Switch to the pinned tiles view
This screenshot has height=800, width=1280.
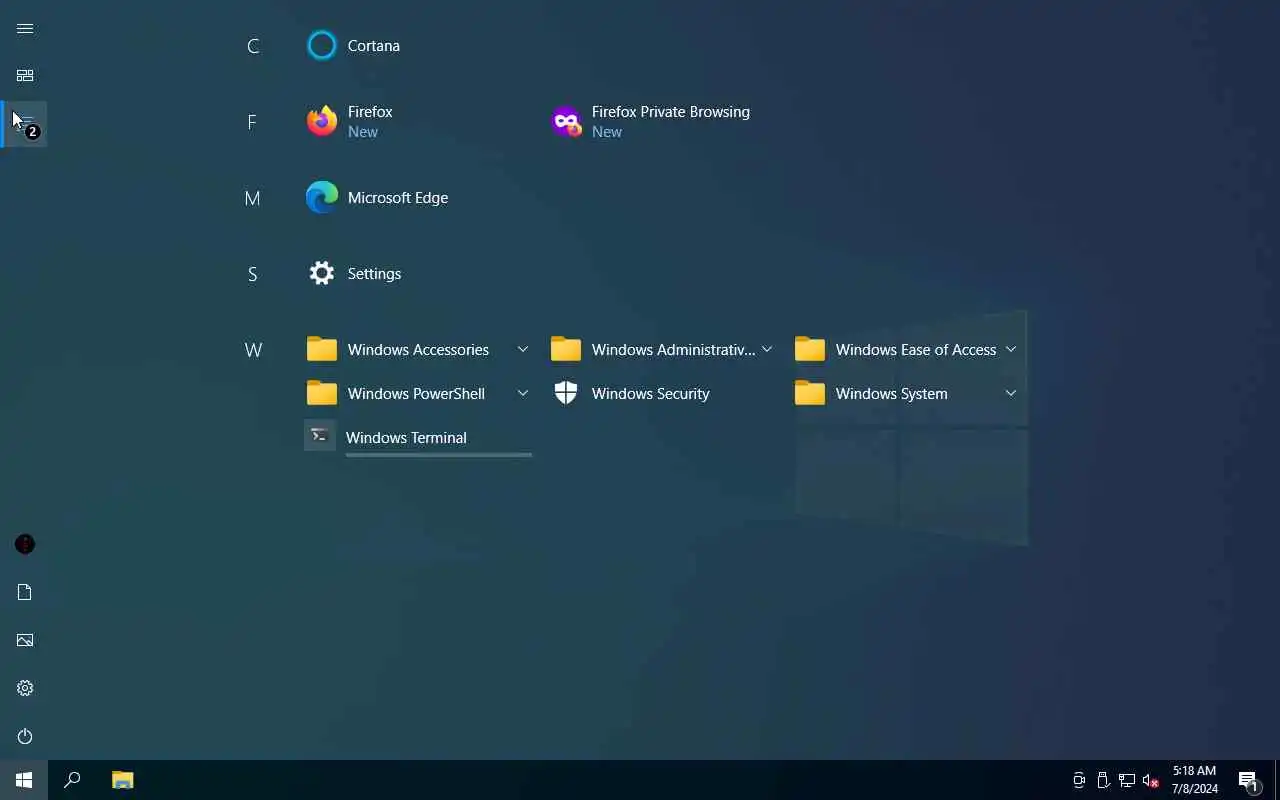tap(25, 76)
